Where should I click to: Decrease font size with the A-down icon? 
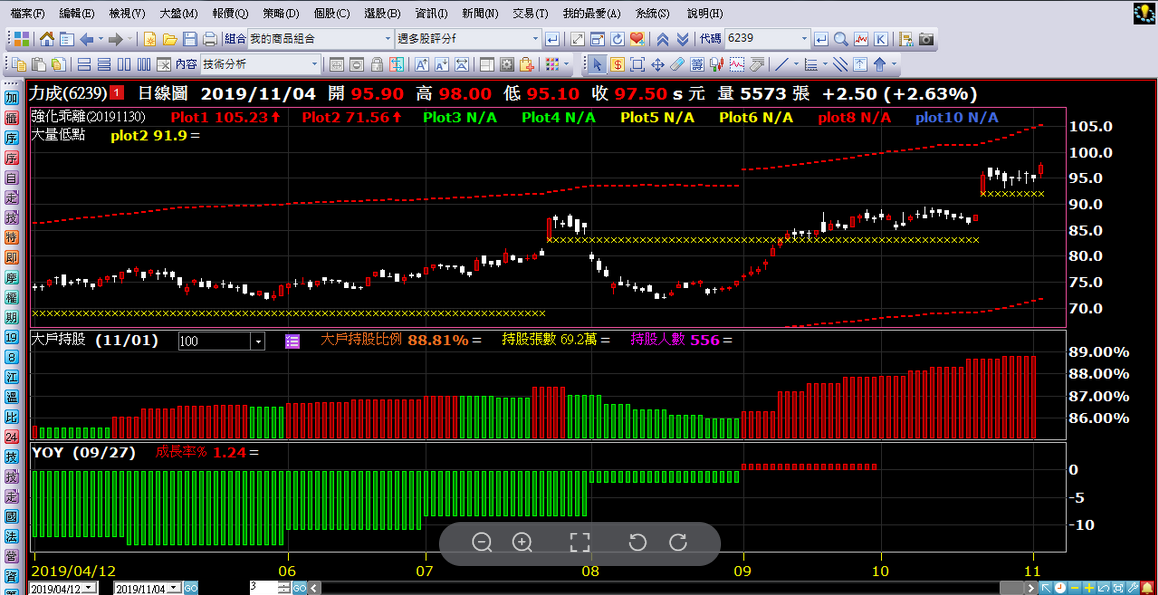(441, 65)
